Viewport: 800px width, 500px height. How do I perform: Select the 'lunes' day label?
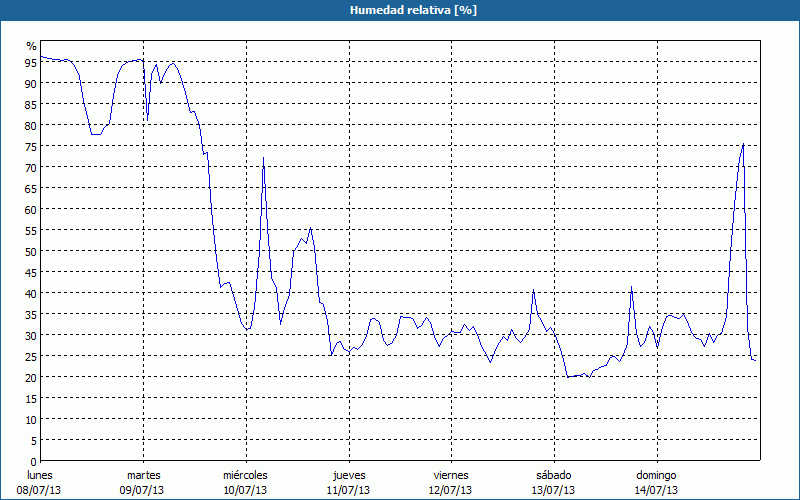[x=40, y=475]
